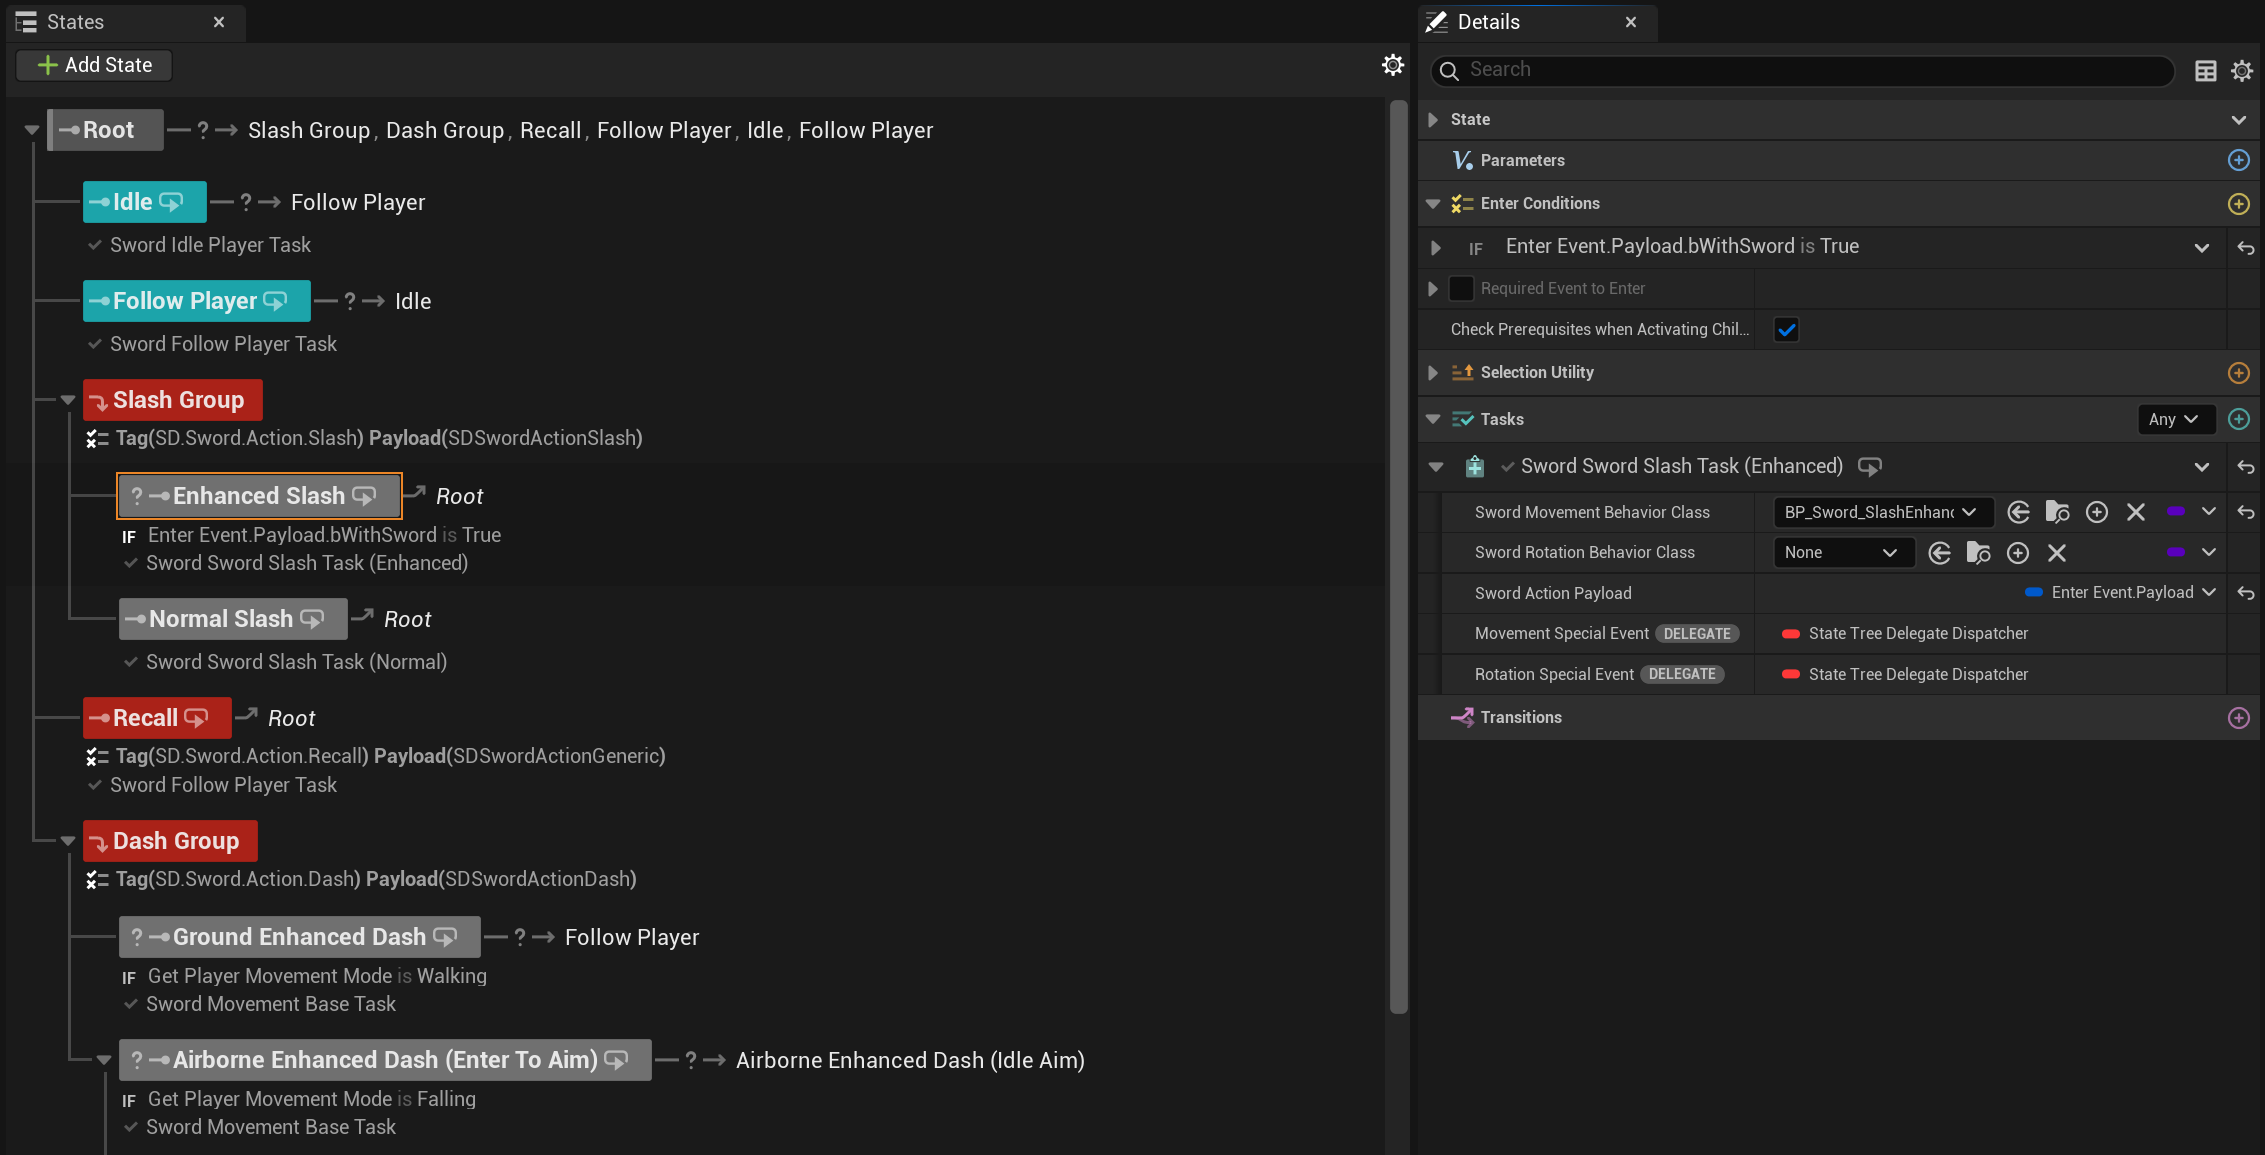The image size is (2265, 1155).
Task: Toggle the Sword Slash Task enabled checkmark
Action: (x=1507, y=467)
